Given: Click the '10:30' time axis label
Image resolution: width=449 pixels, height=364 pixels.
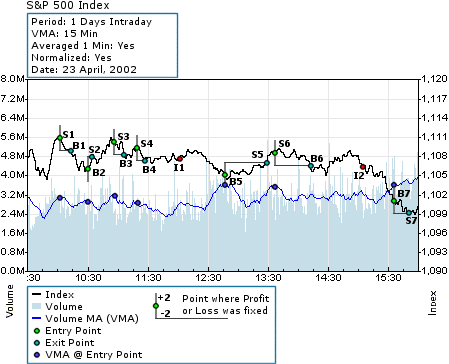Looking at the screenshot, I should (88, 278).
